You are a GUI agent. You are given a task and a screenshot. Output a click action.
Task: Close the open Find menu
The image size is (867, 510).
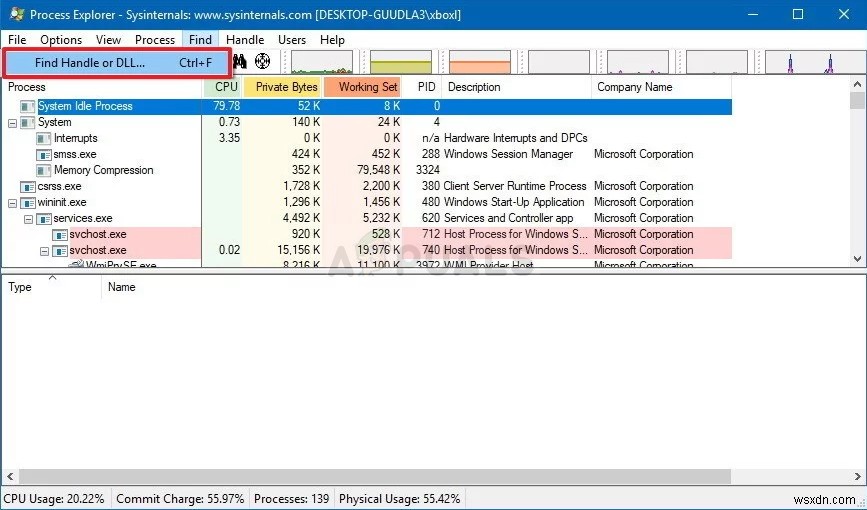(x=200, y=40)
